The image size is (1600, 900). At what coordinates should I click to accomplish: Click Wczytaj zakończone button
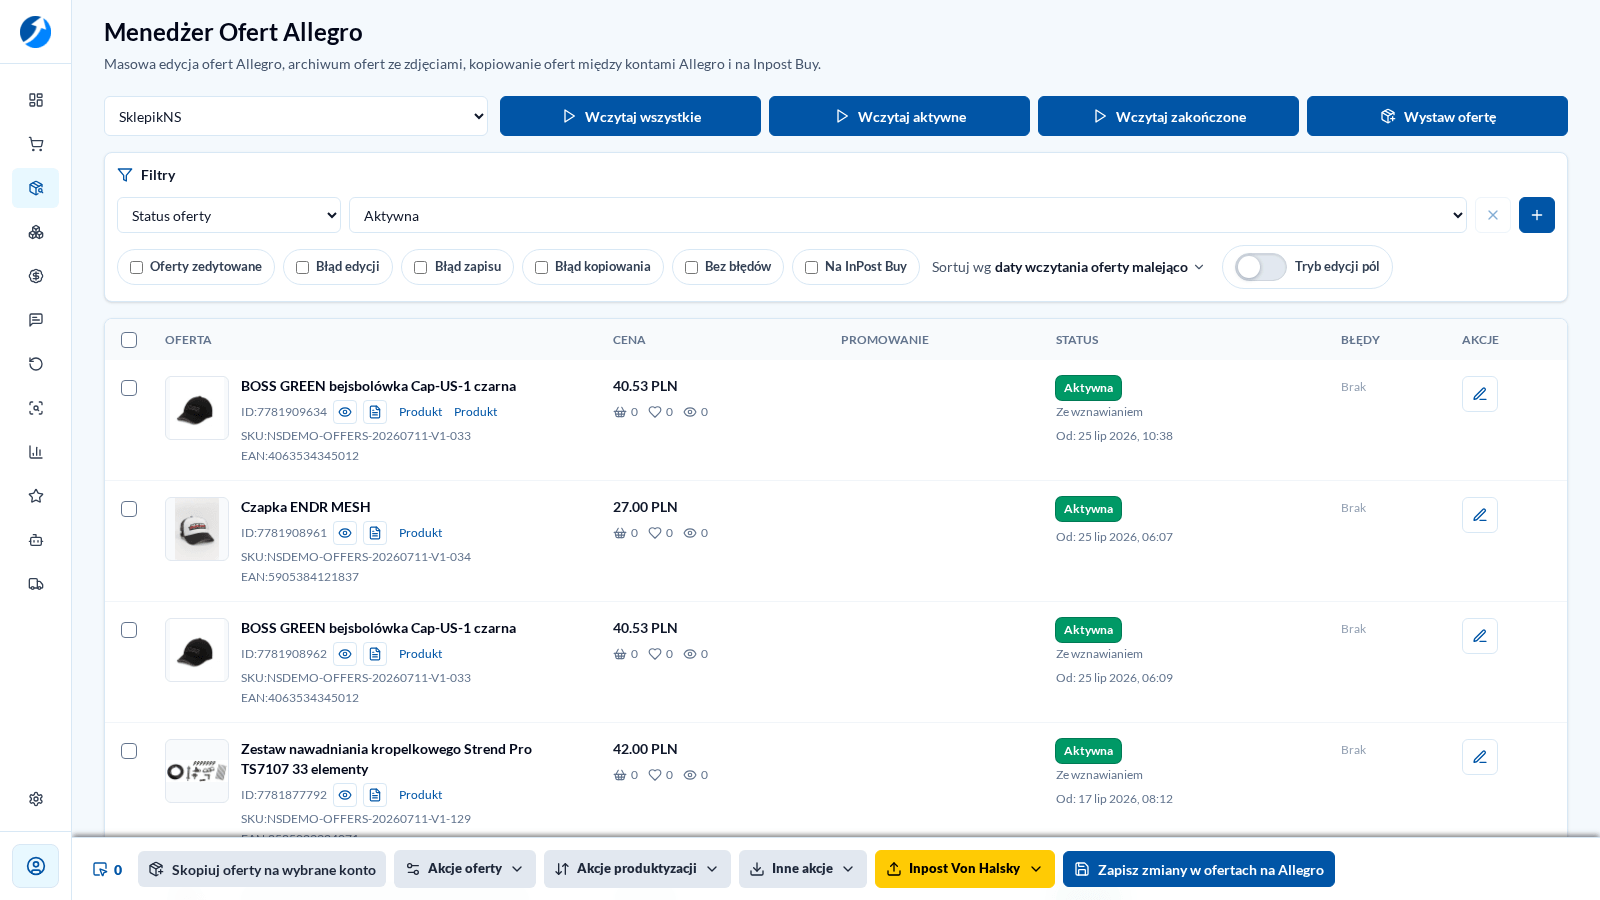(1168, 116)
